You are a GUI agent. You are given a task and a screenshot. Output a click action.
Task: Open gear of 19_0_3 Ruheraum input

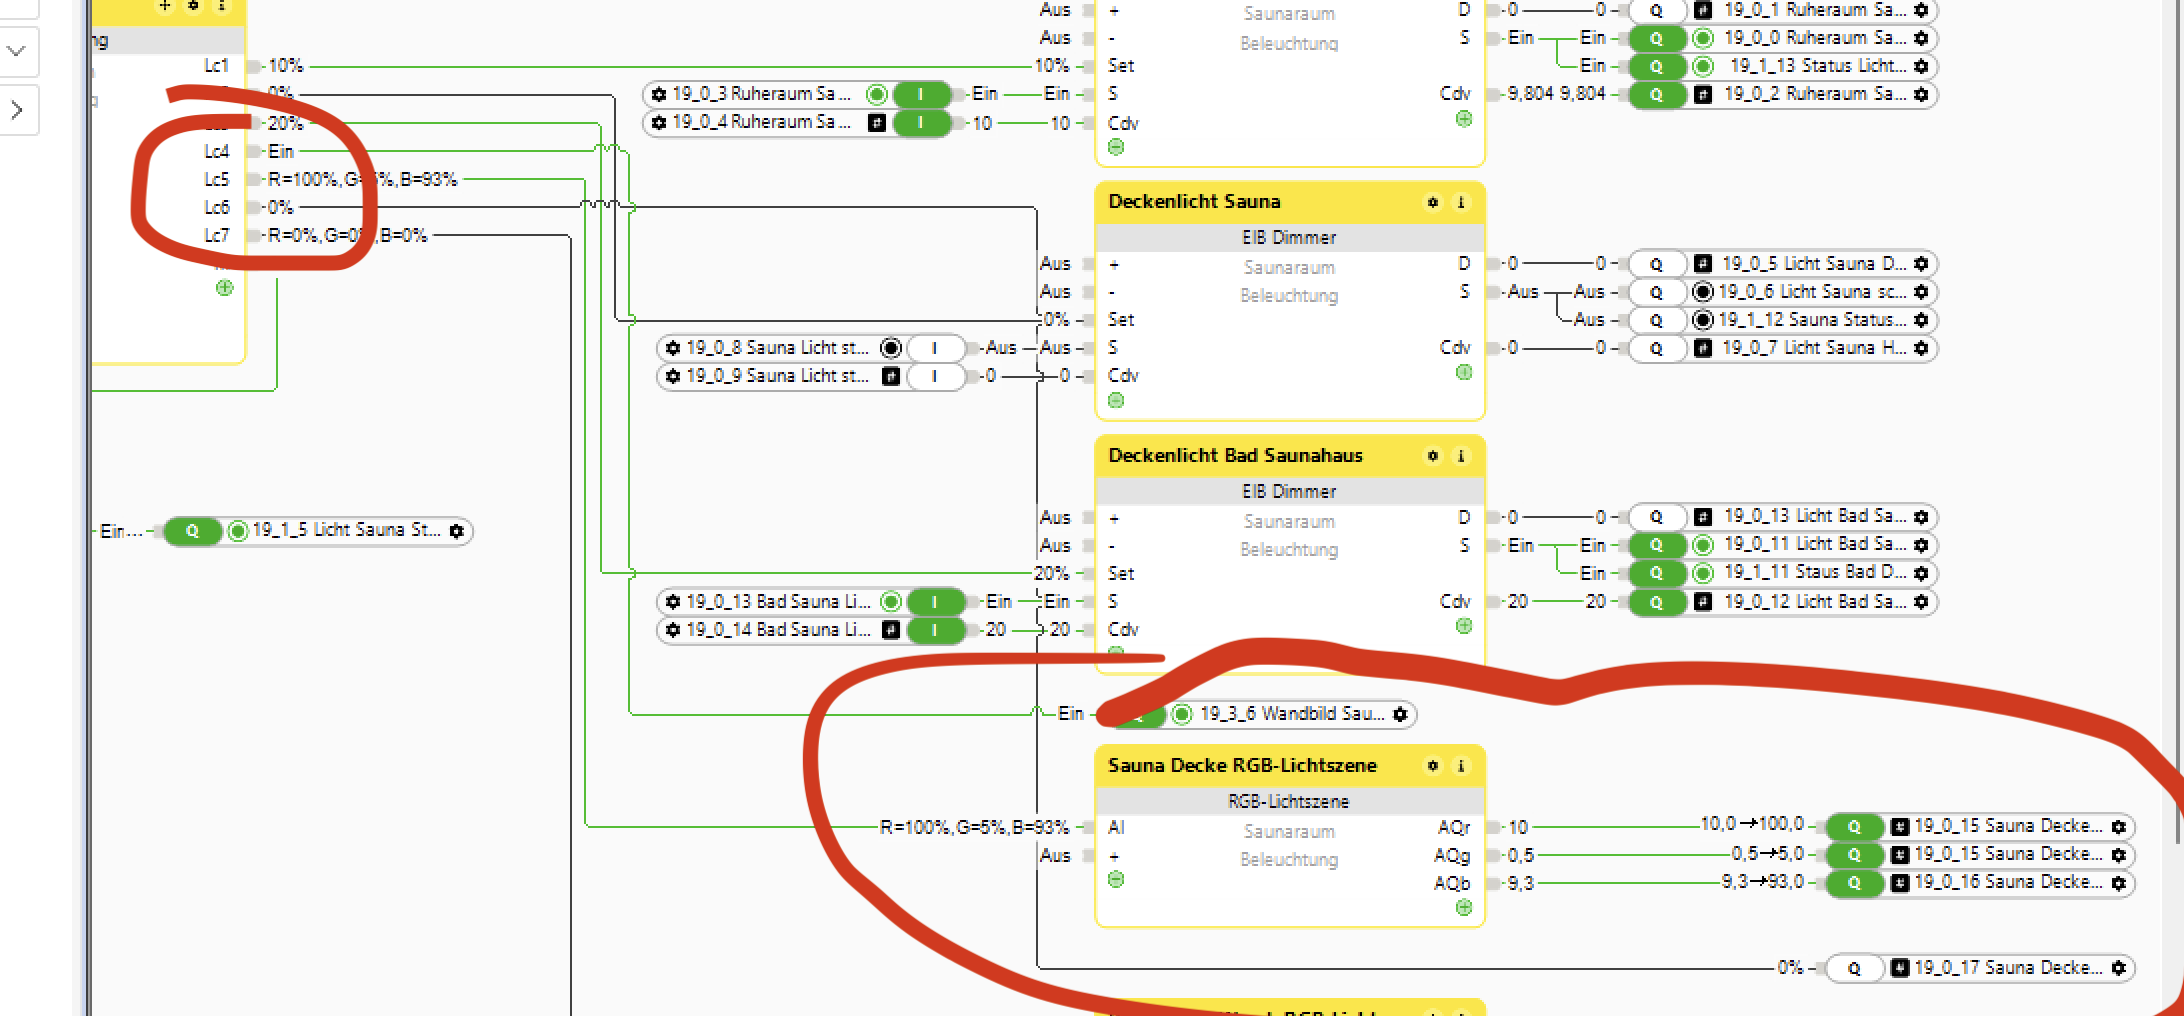[659, 94]
